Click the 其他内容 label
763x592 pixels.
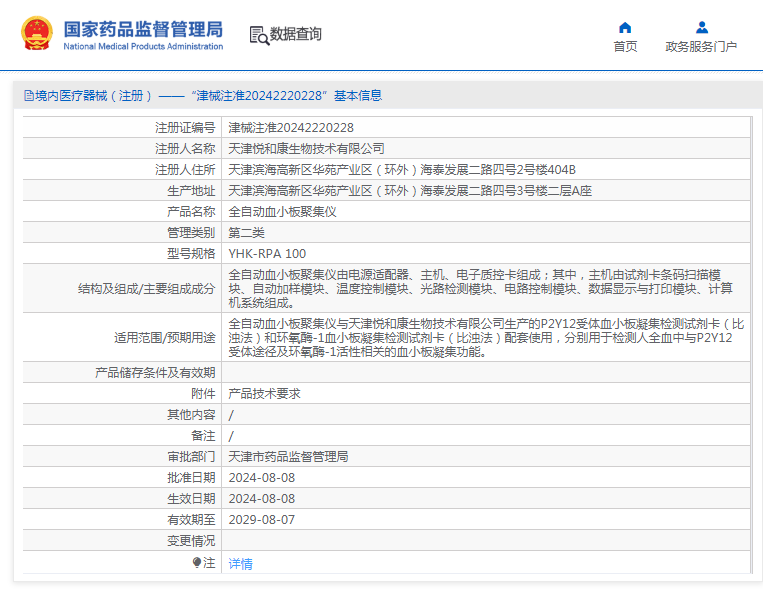click(x=191, y=414)
